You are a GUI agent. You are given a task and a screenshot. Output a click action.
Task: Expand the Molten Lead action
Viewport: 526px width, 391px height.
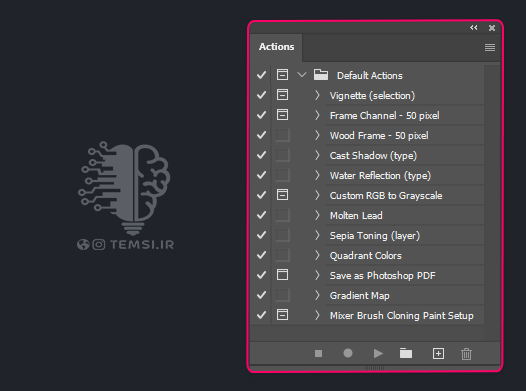pyautogui.click(x=317, y=215)
